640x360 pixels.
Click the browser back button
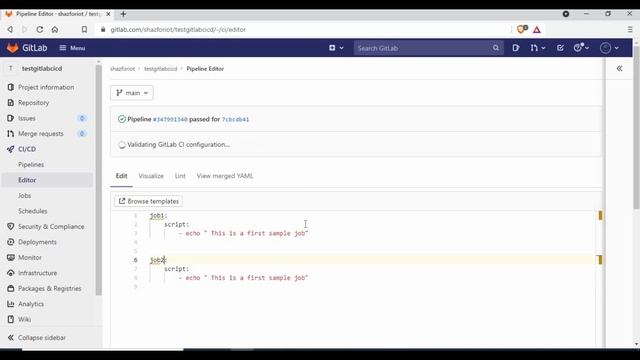point(10,29)
